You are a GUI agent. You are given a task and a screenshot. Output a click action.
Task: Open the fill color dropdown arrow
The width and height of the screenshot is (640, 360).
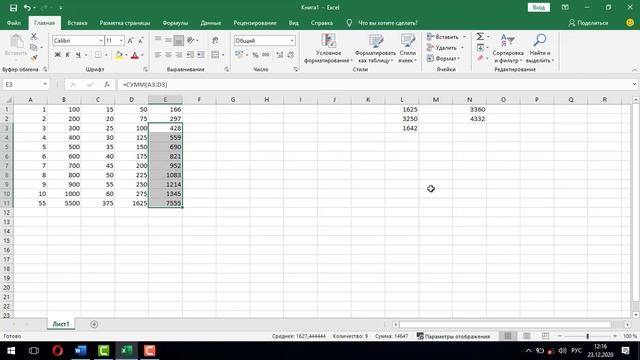[x=126, y=55]
